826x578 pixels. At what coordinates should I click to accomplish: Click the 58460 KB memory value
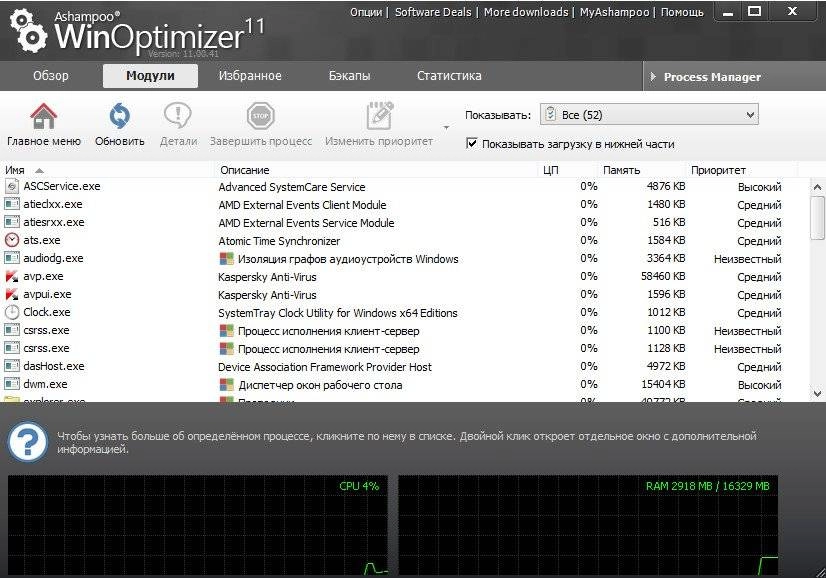[x=663, y=276]
